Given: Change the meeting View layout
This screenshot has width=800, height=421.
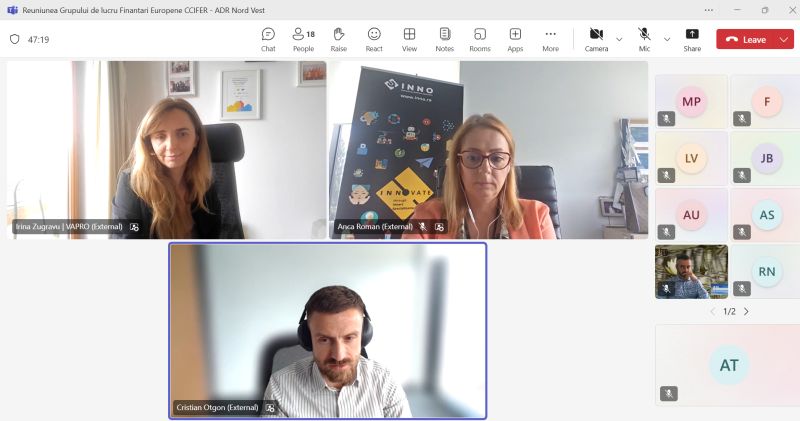Looking at the screenshot, I should 409,39.
